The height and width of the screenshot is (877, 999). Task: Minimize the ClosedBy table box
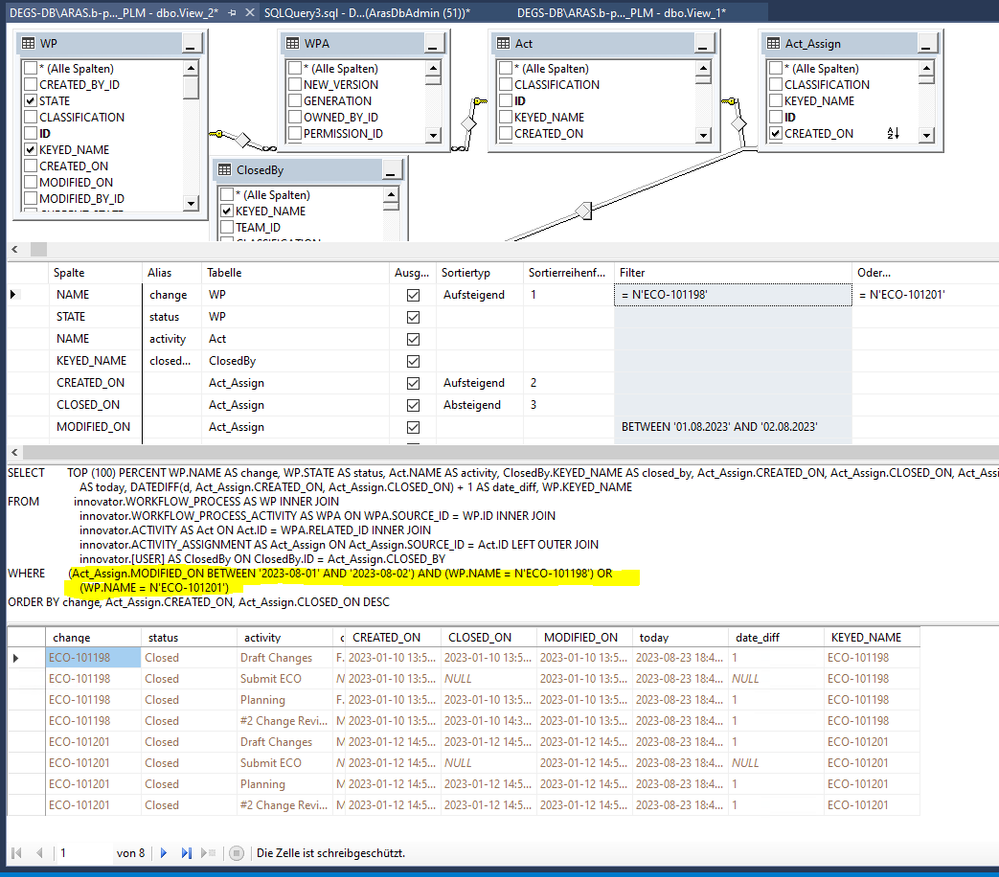(x=391, y=170)
